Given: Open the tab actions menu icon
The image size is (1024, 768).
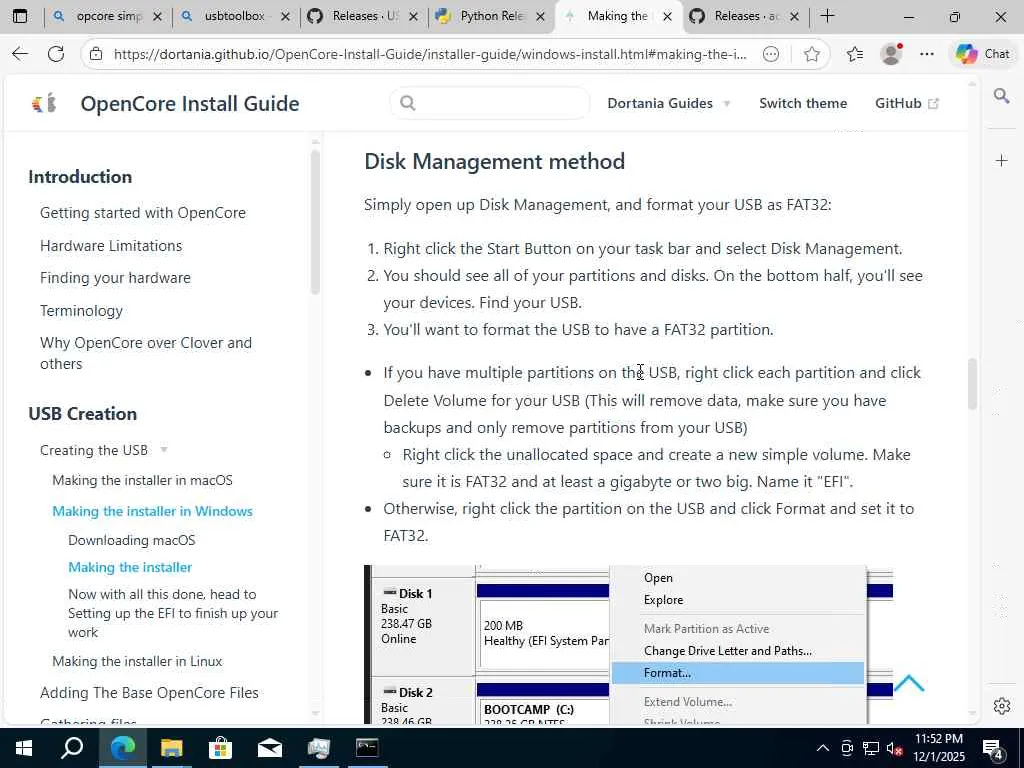Looking at the screenshot, I should [x=20, y=16].
